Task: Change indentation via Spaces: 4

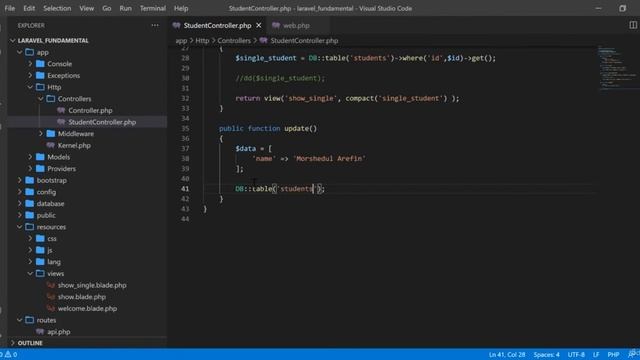Action: [546, 354]
